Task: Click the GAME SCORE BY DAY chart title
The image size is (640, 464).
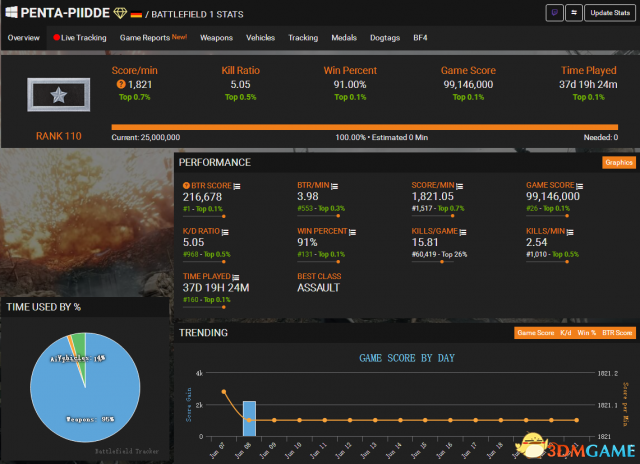Action: (x=407, y=358)
